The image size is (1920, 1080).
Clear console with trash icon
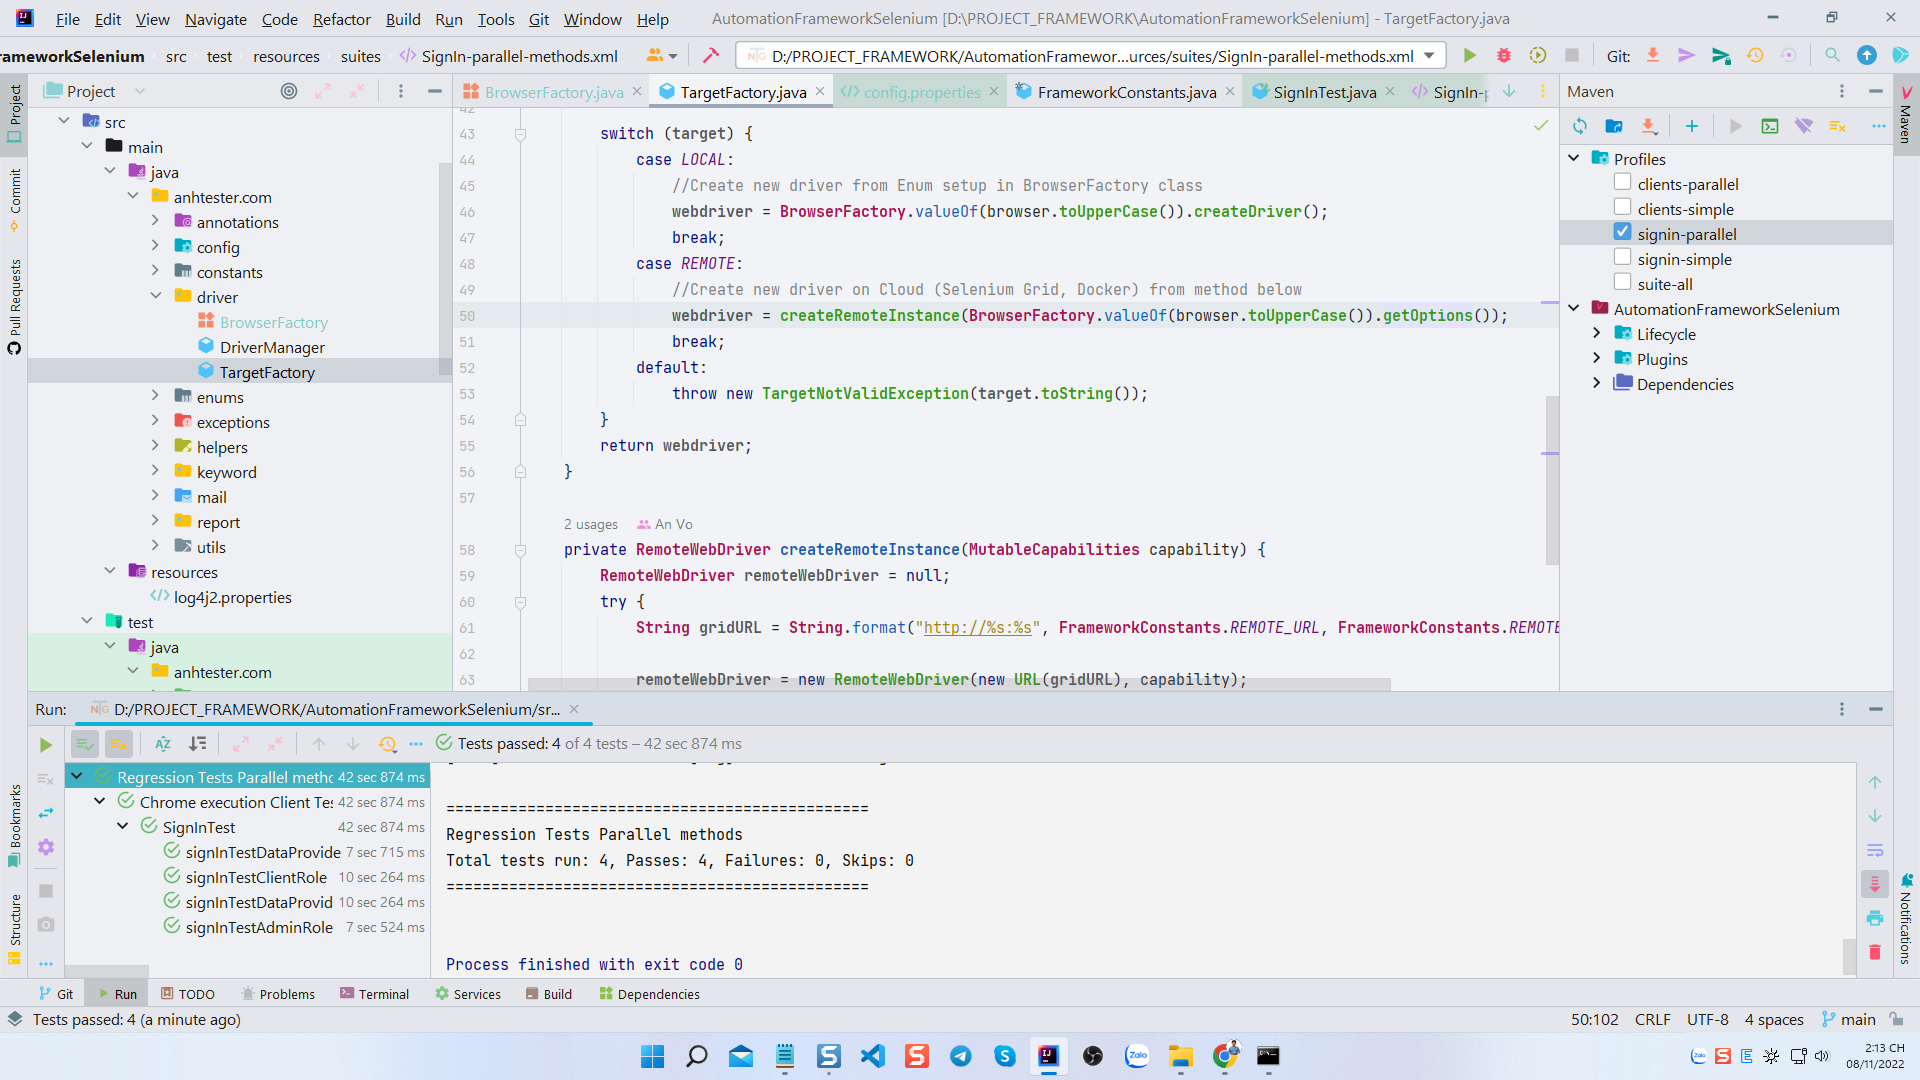pyautogui.click(x=1875, y=952)
